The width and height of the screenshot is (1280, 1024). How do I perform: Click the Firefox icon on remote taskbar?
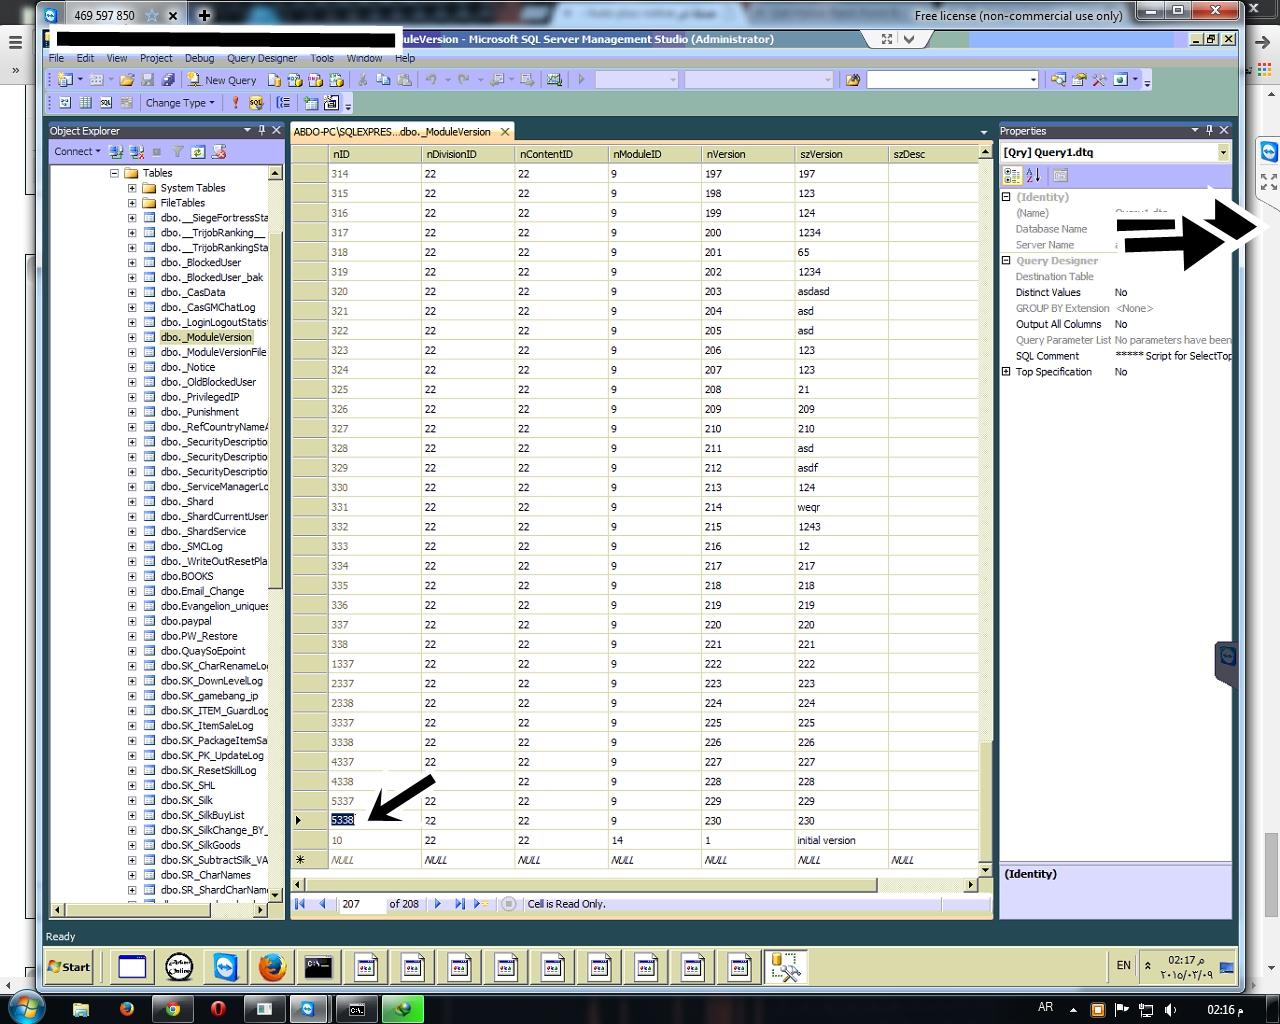pyautogui.click(x=271, y=967)
